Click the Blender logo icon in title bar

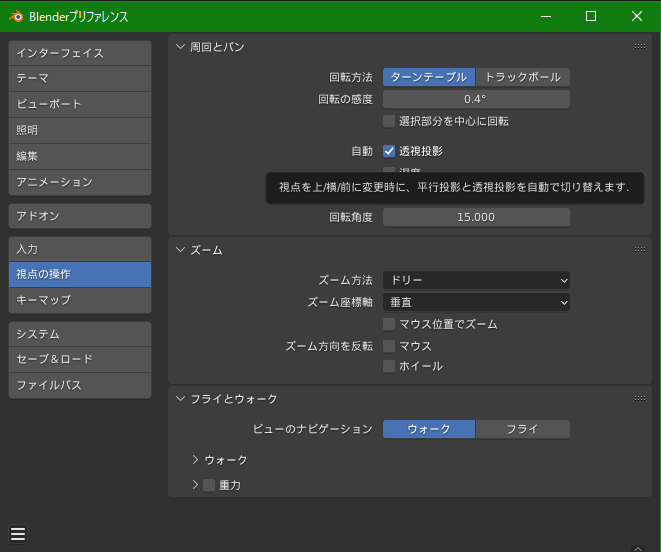point(16,16)
